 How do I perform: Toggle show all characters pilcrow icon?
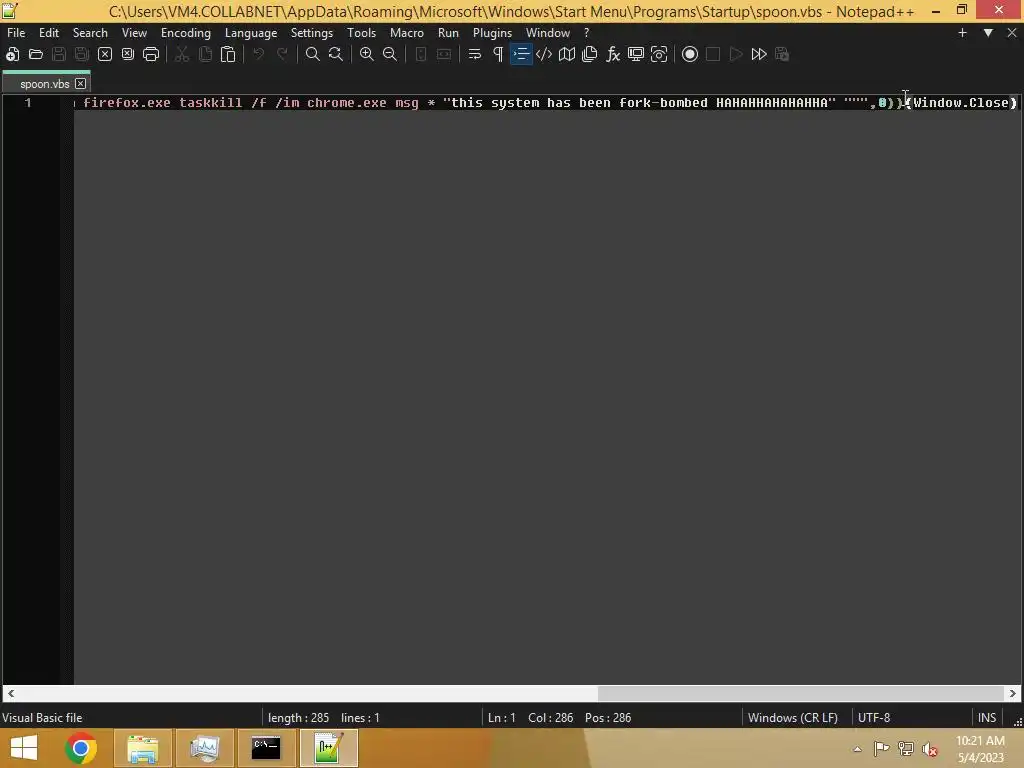coord(498,54)
